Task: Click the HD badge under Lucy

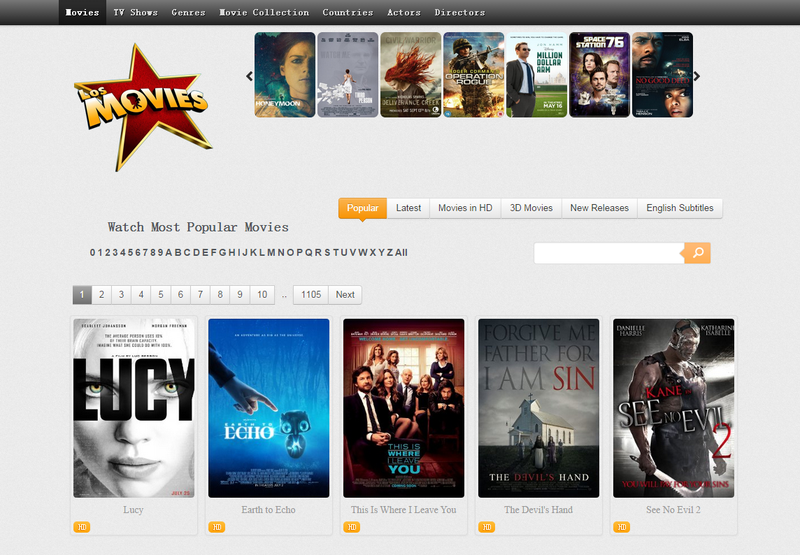Action: pyautogui.click(x=82, y=527)
